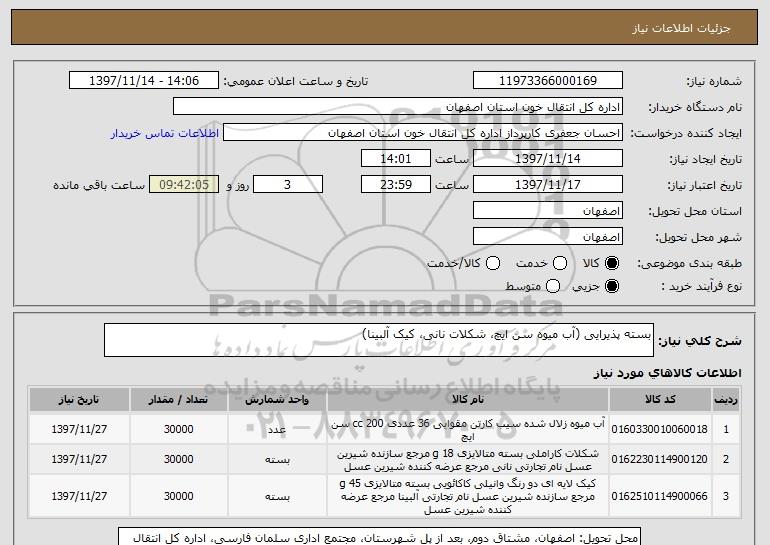Click the ردیف column header

tap(726, 400)
